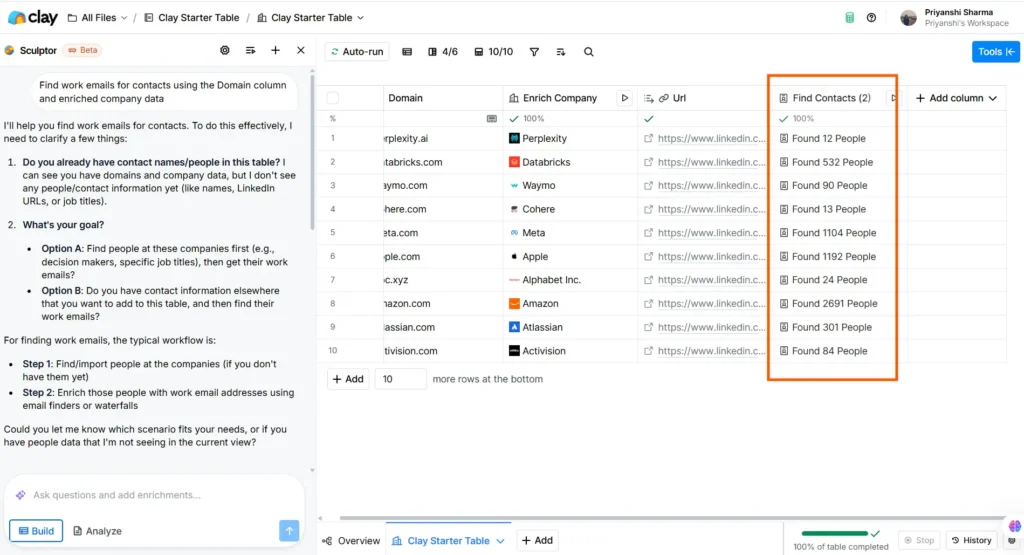1024x555 pixels.
Task: Click the Stop button
Action: 919,540
